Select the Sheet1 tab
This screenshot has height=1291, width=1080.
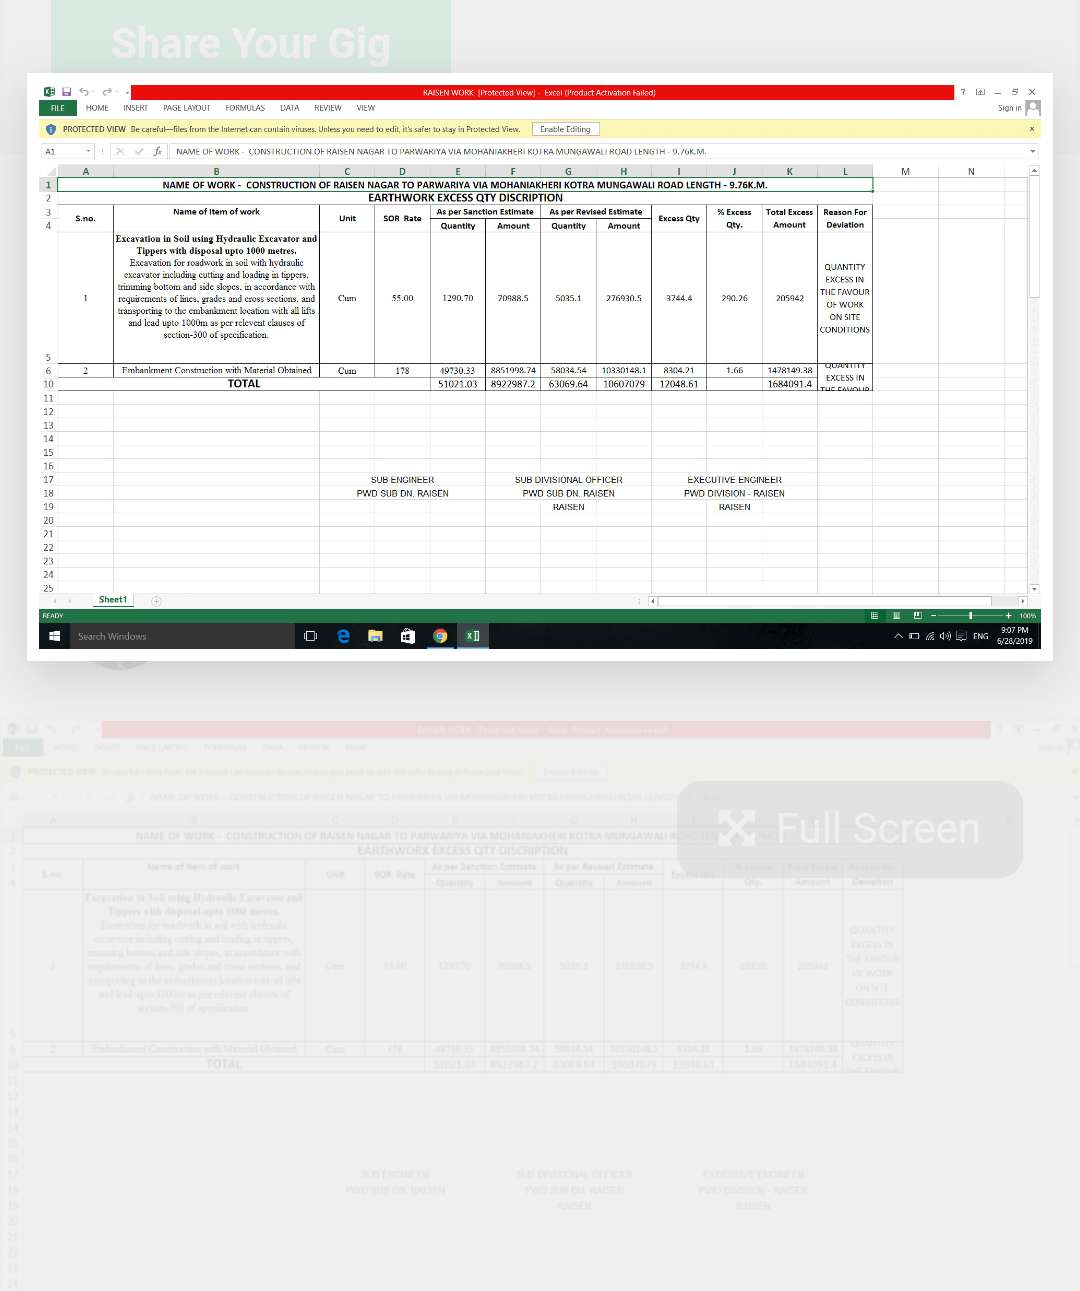point(112,599)
